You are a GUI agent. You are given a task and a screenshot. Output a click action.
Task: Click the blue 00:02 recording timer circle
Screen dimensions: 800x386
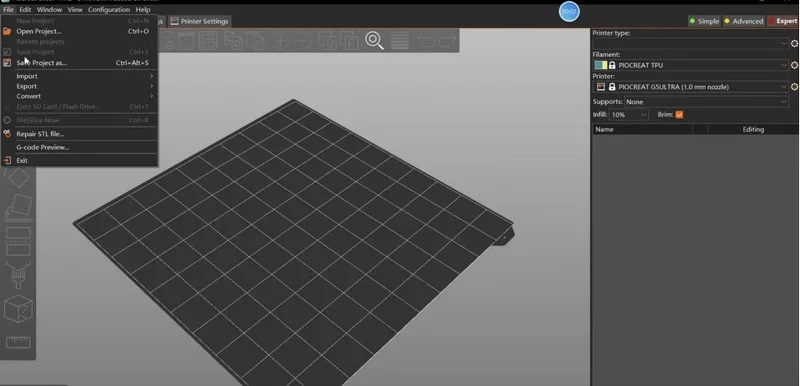(x=569, y=12)
